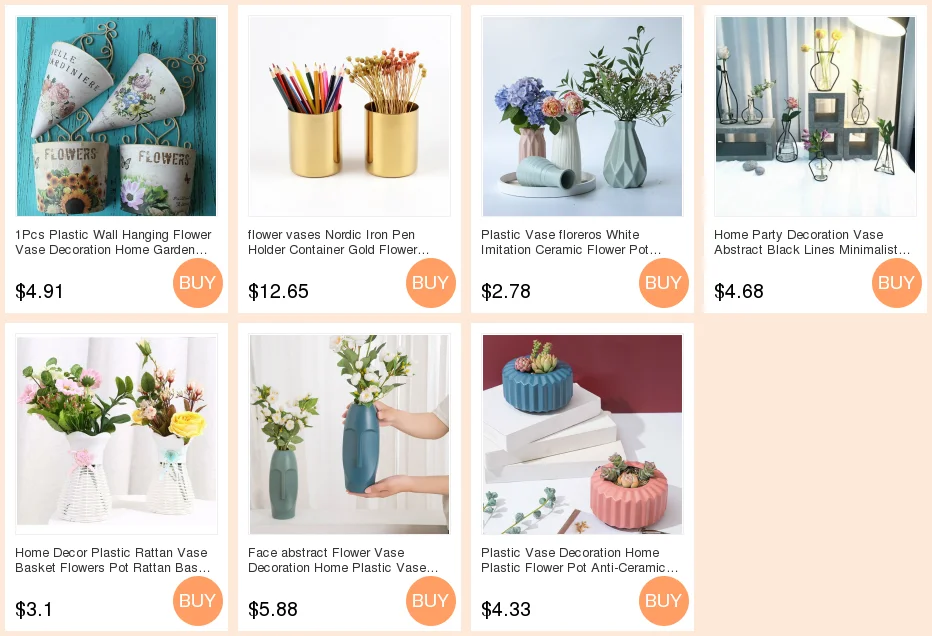Open the abstract black lines vase image
Viewport: 932px width, 636px height.
coord(816,117)
